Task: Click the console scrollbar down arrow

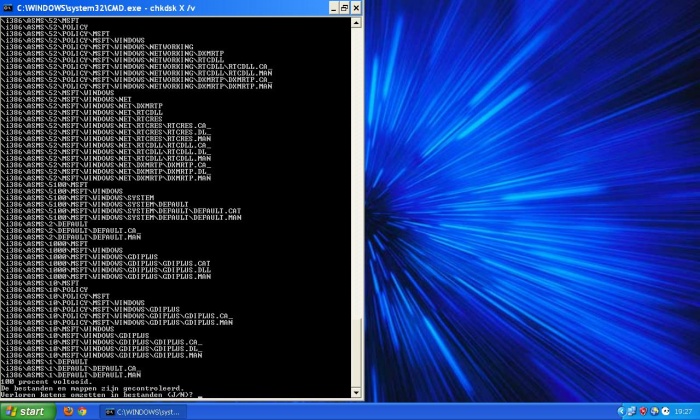Action: (356, 393)
